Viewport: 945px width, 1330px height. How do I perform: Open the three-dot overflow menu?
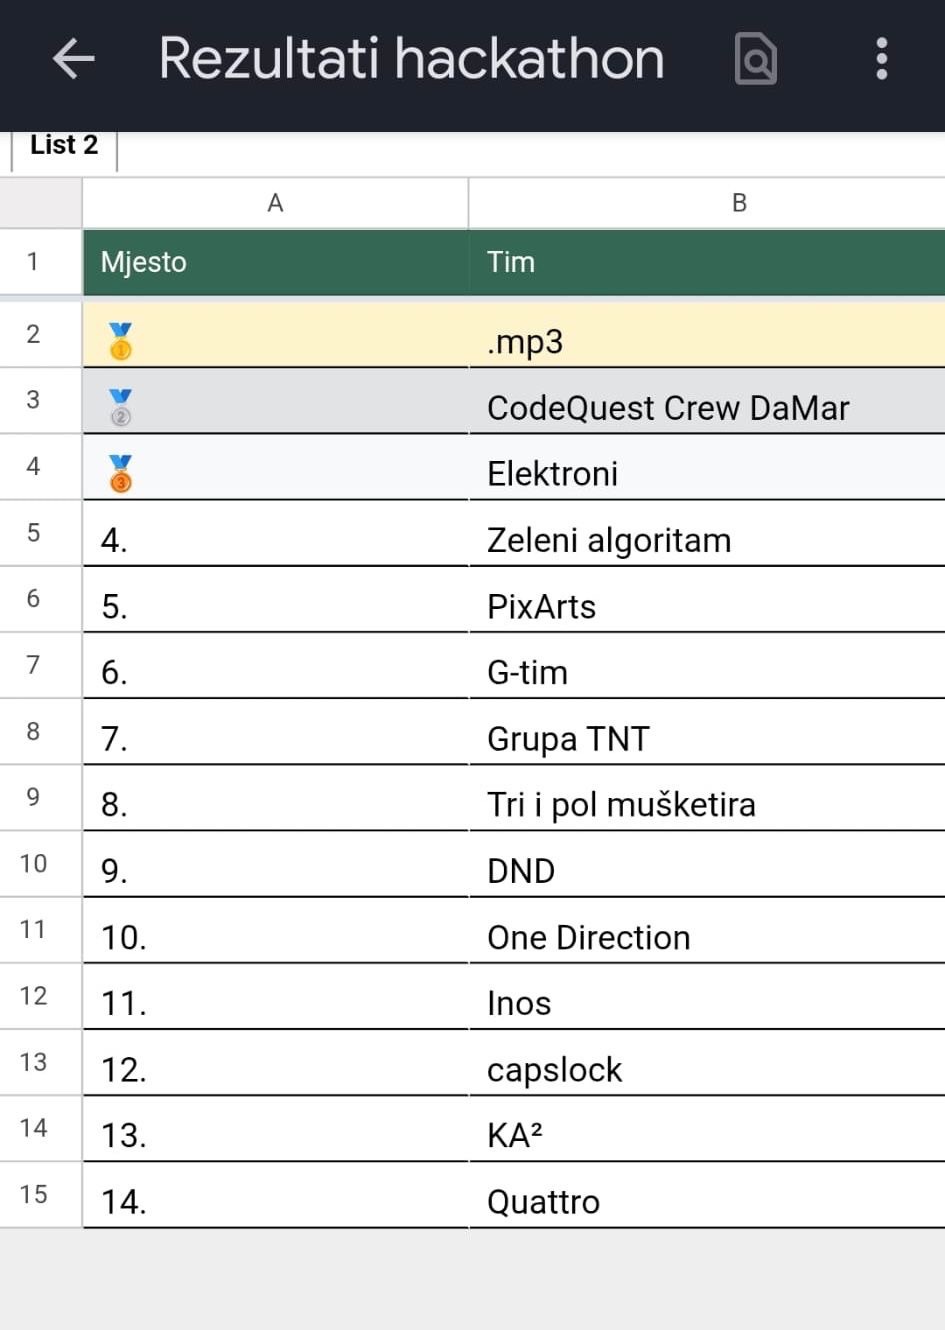coord(881,59)
